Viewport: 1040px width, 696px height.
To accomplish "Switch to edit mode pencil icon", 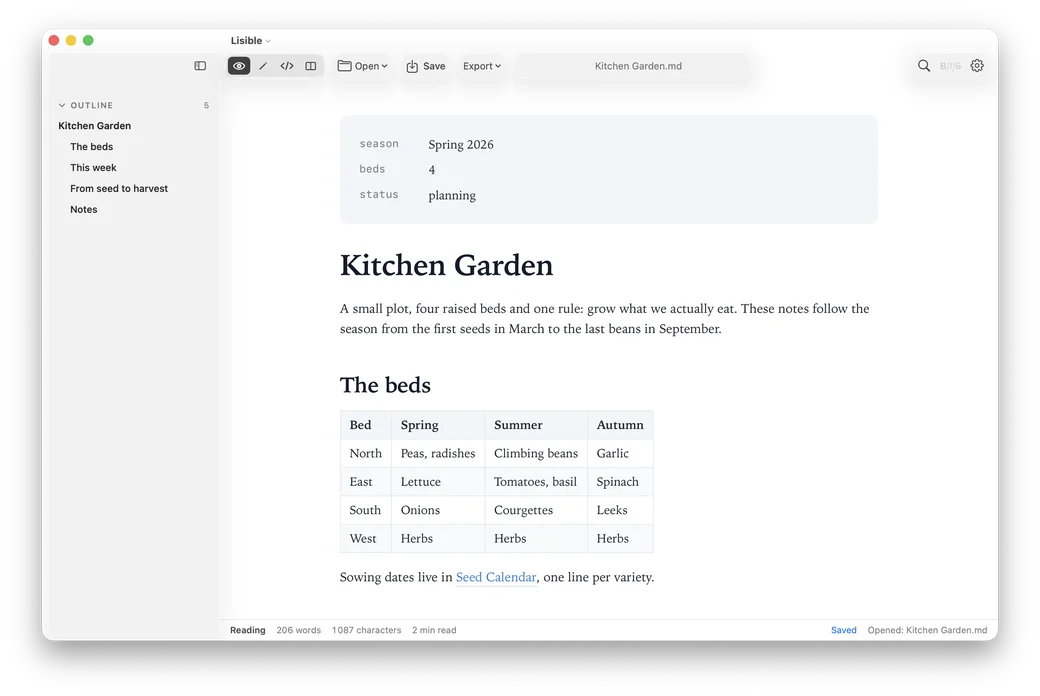I will (x=263, y=66).
